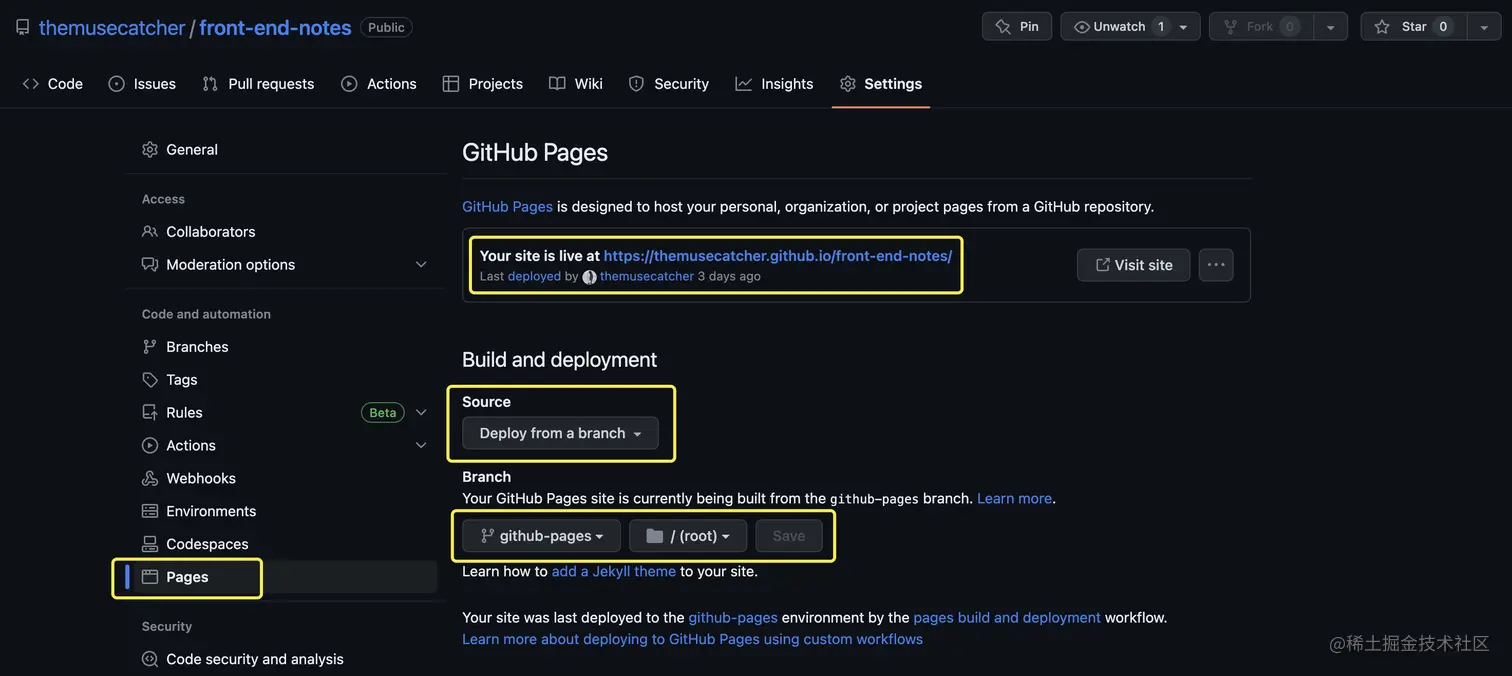Image resolution: width=1512 pixels, height=676 pixels.
Task: Learn more about custom workflows link
Action: click(x=692, y=639)
